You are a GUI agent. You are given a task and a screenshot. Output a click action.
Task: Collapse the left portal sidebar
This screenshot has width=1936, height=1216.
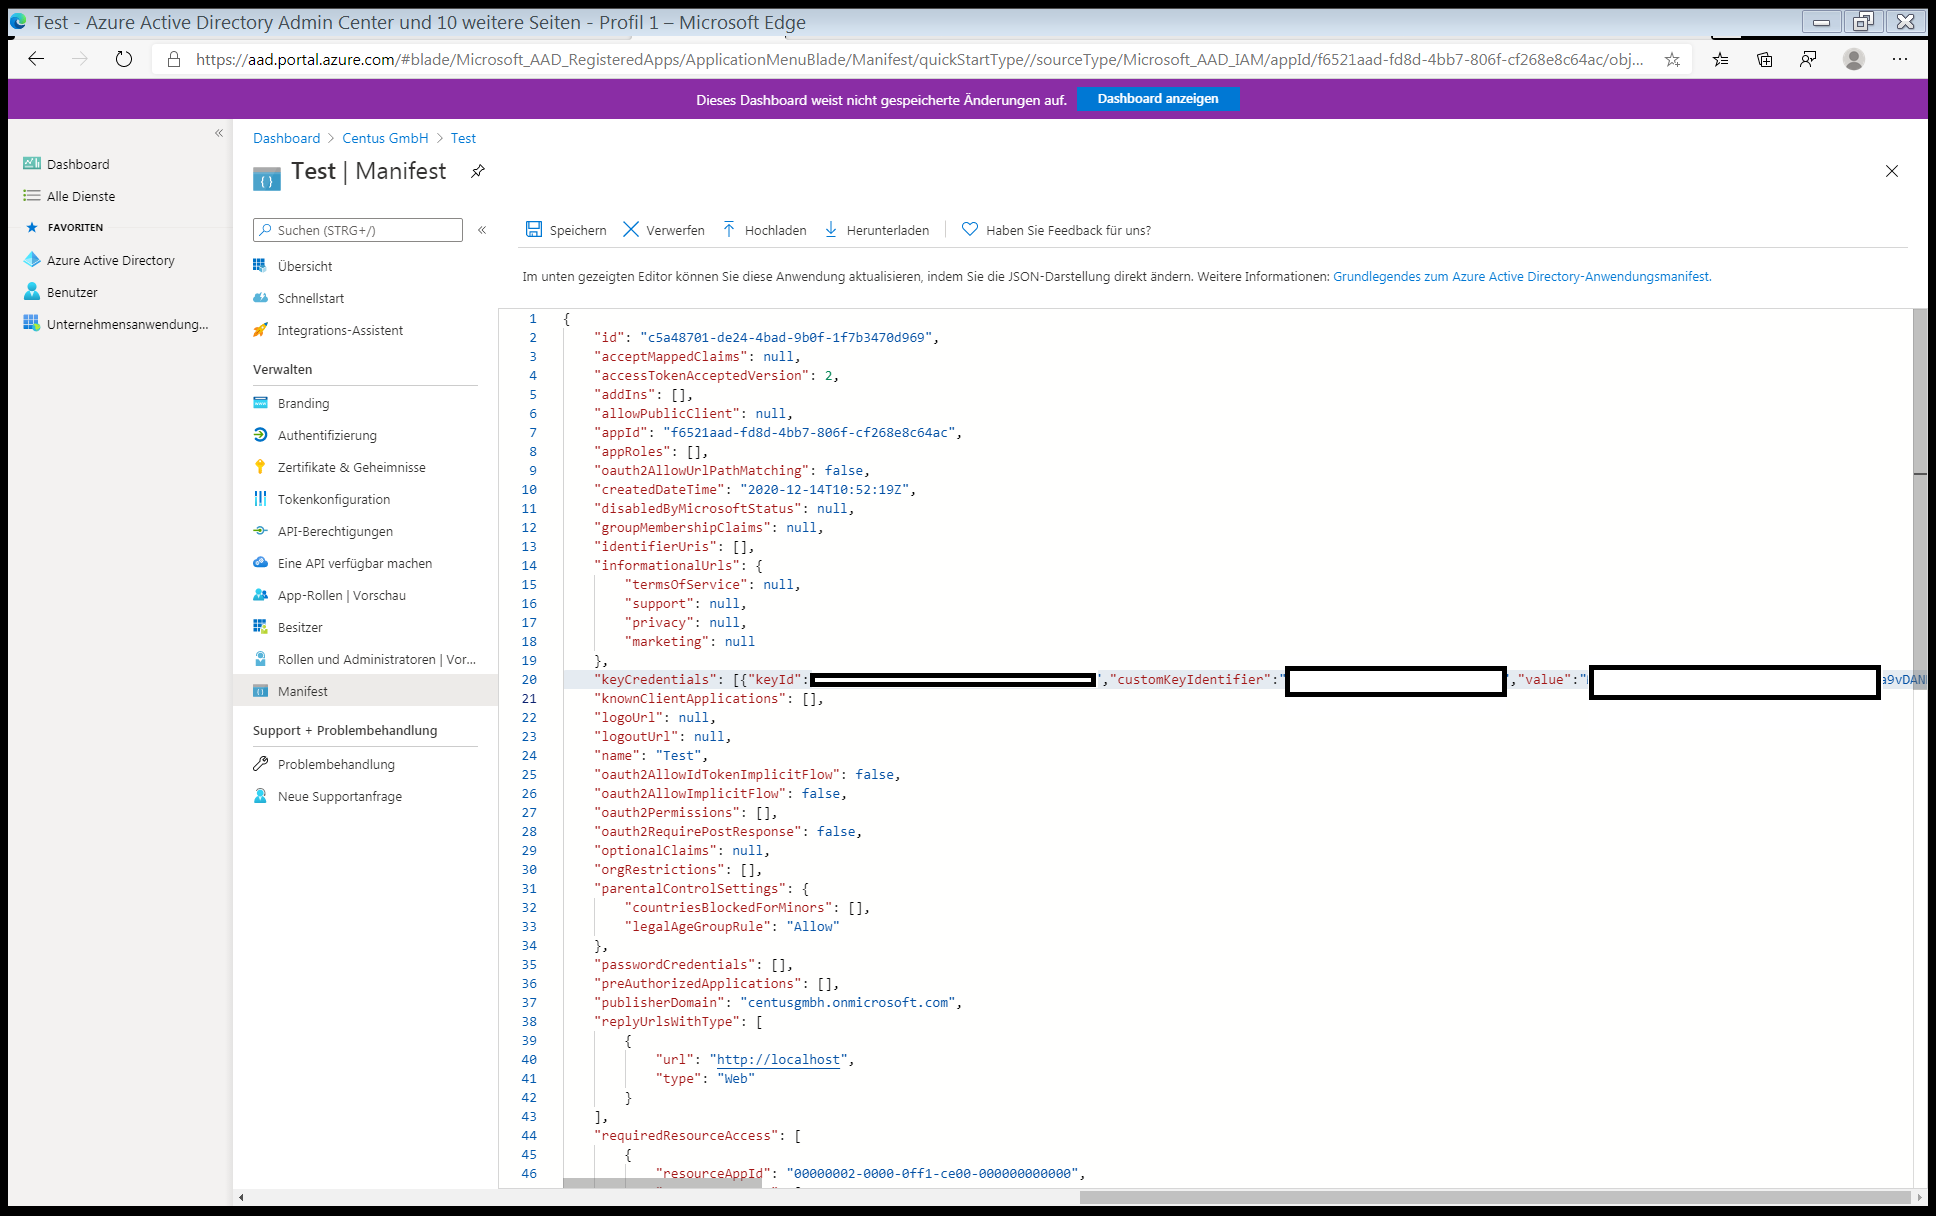(x=219, y=133)
